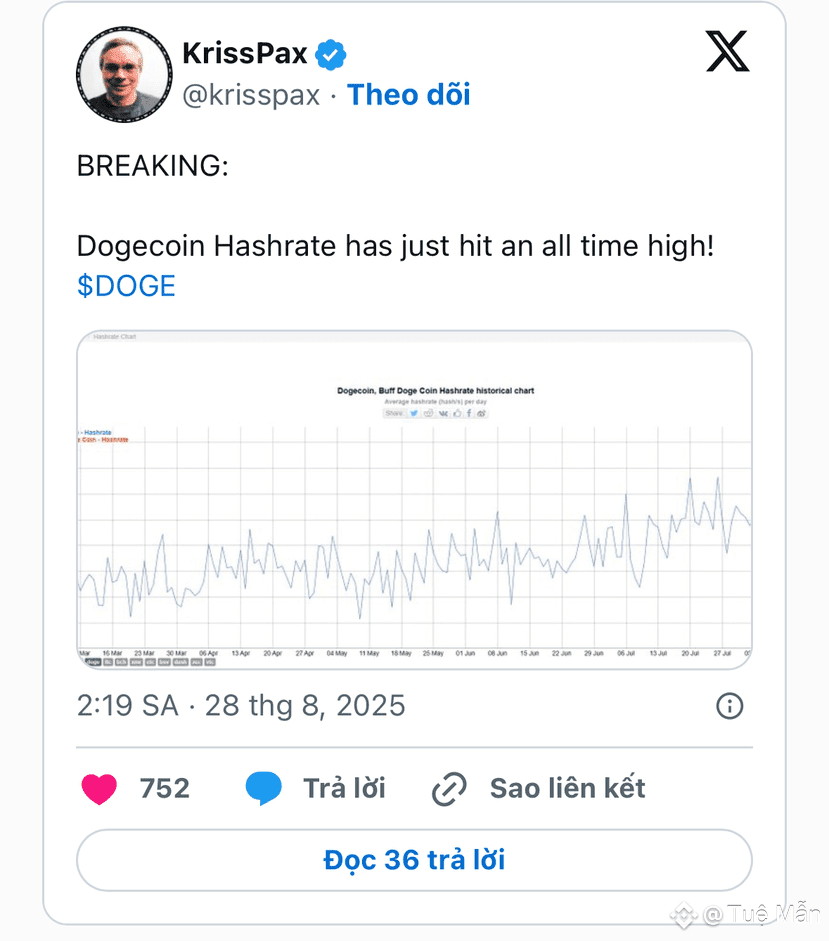
Task: Share chart via VK icon
Action: pos(443,413)
